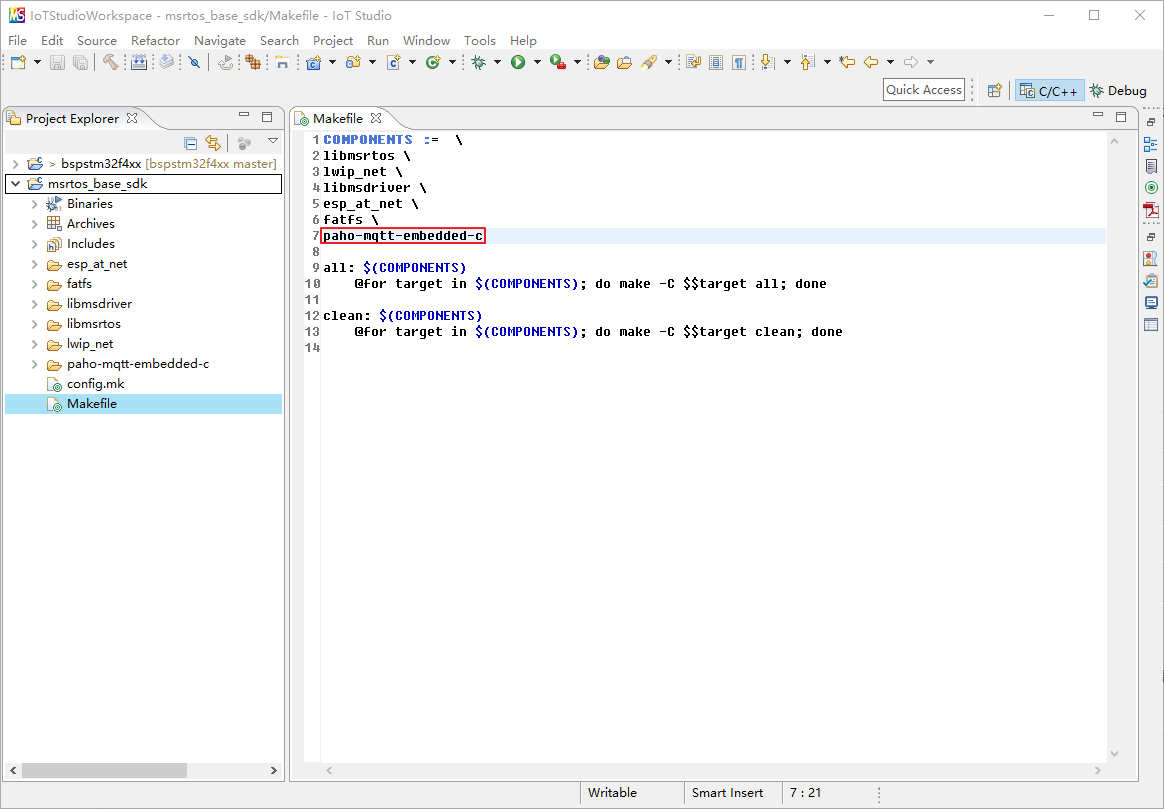
Task: Click Collapse All icon in Project Explorer
Action: (x=191, y=143)
